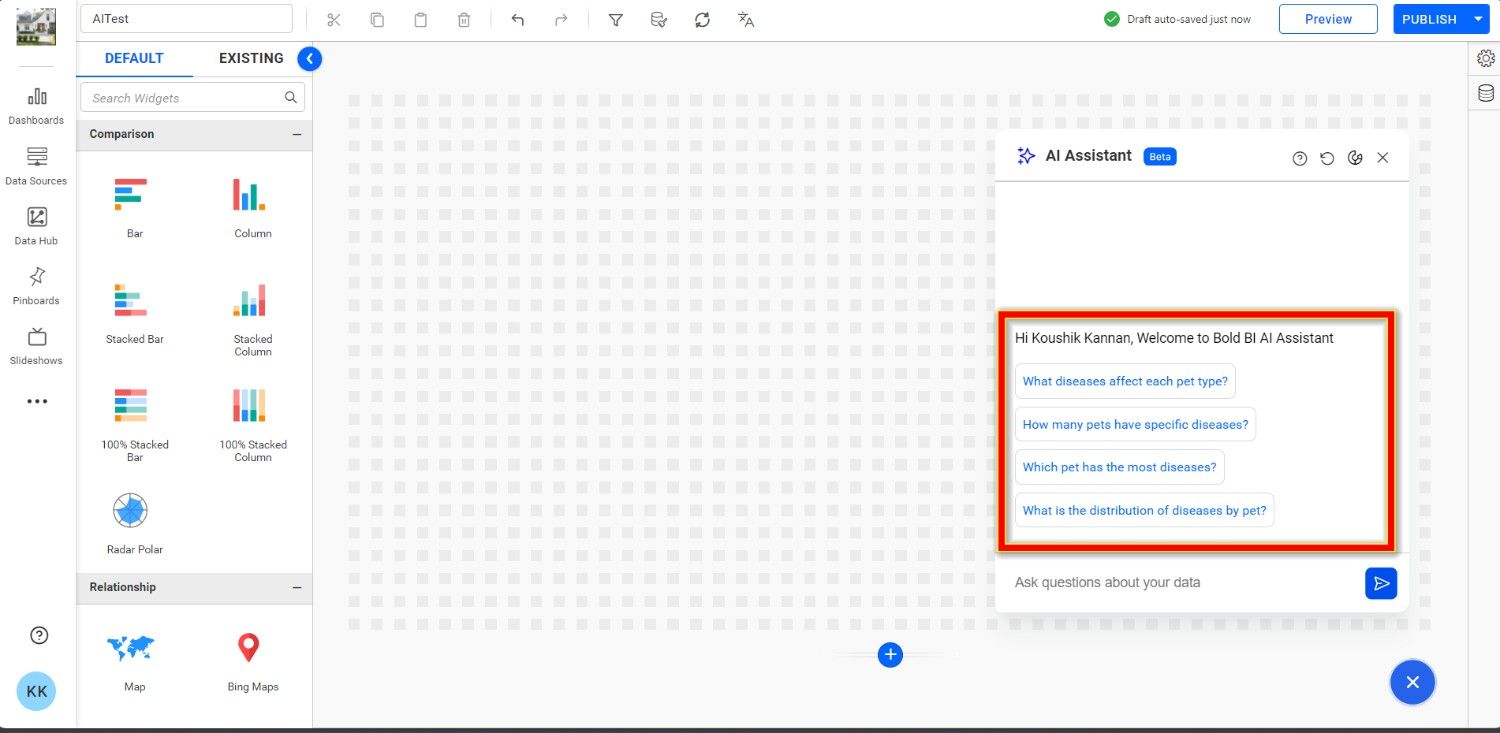Click the data source edit icon in toolbar

659,19
